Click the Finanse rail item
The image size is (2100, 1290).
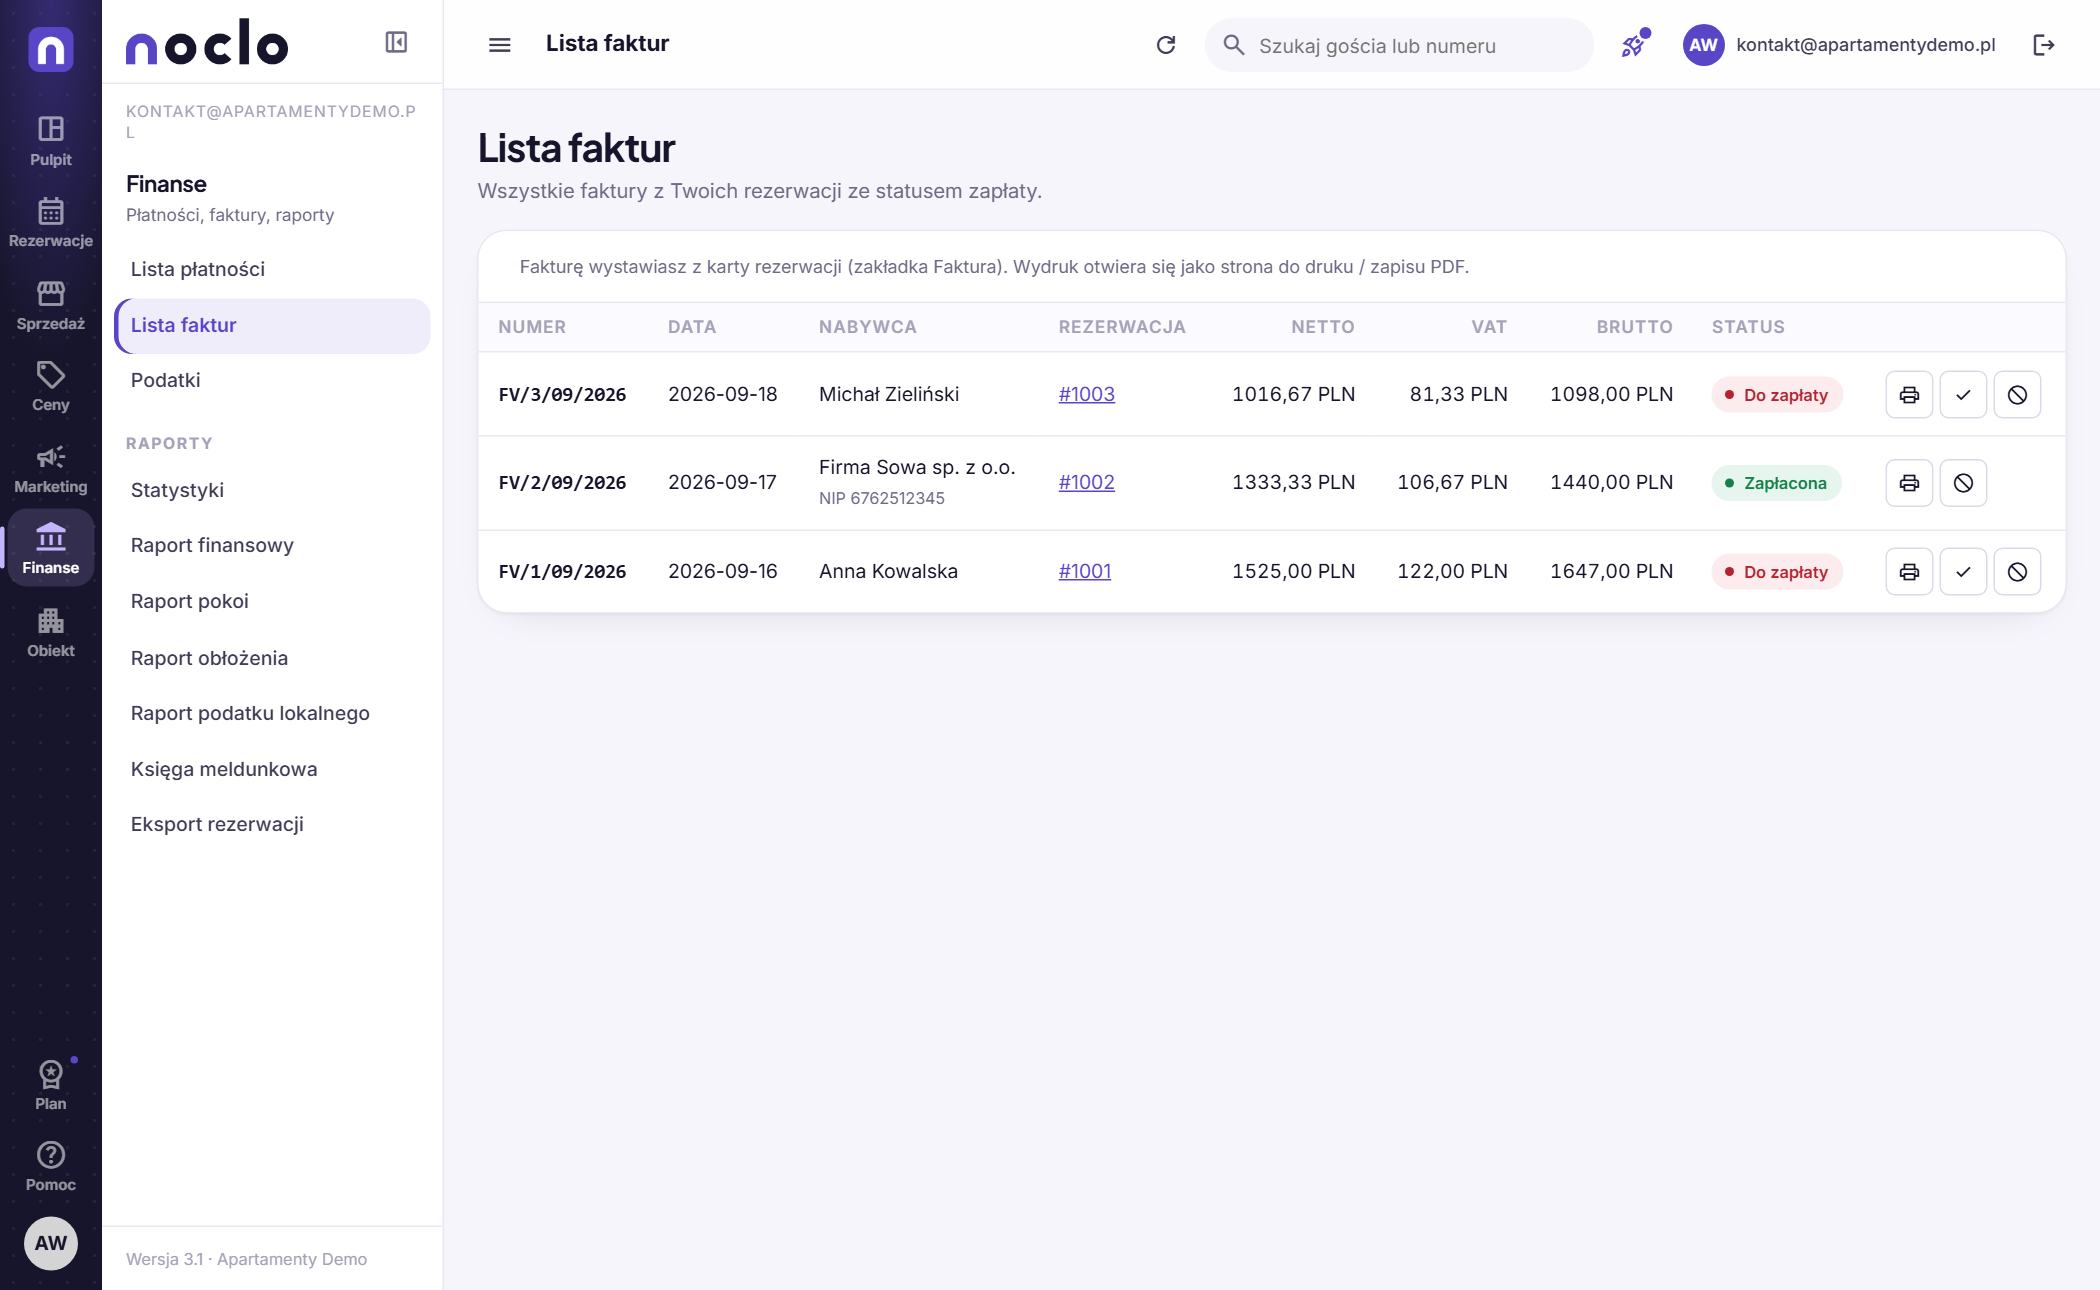[50, 548]
